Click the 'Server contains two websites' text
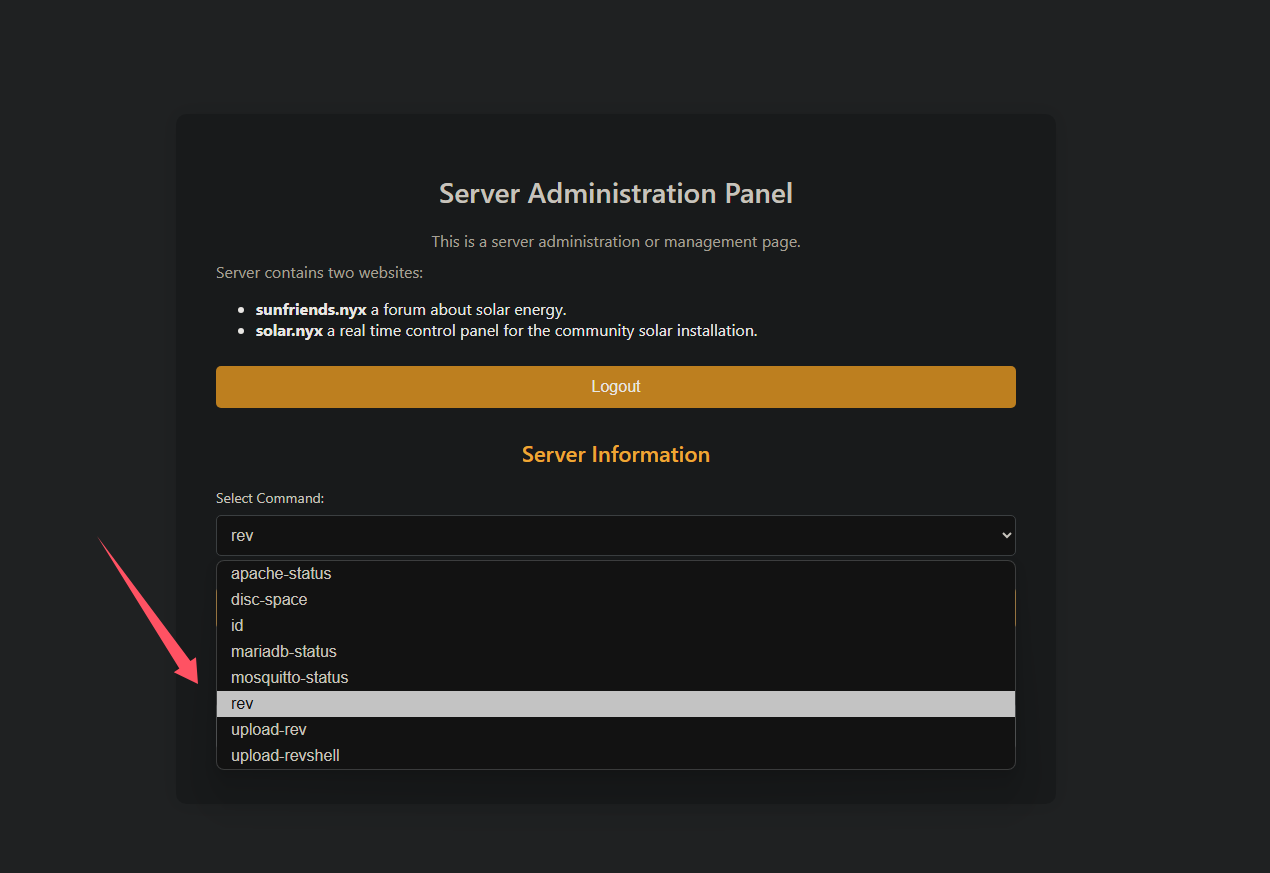Viewport: 1270px width, 873px height. 319,273
